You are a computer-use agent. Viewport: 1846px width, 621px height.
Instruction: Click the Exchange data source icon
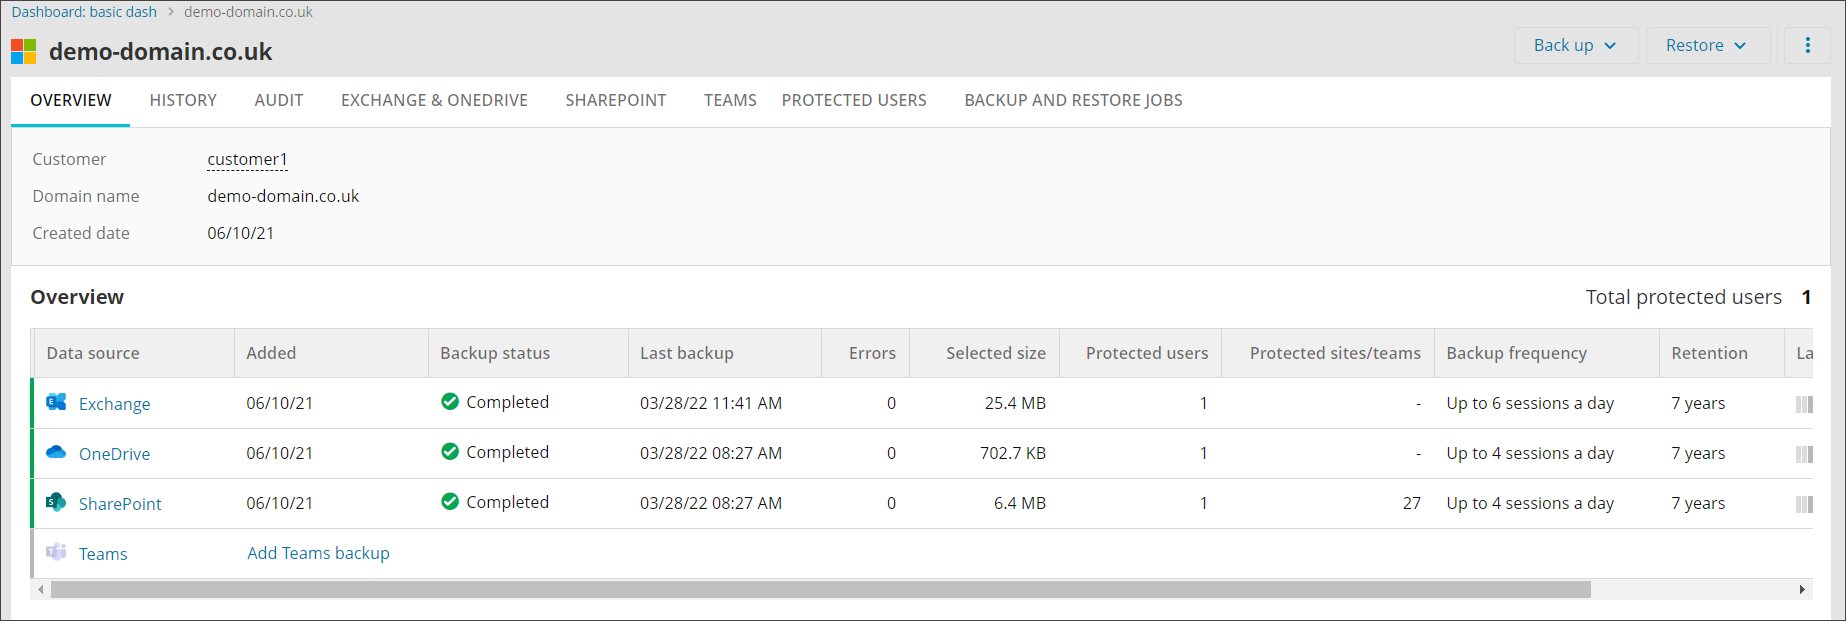[x=56, y=402]
